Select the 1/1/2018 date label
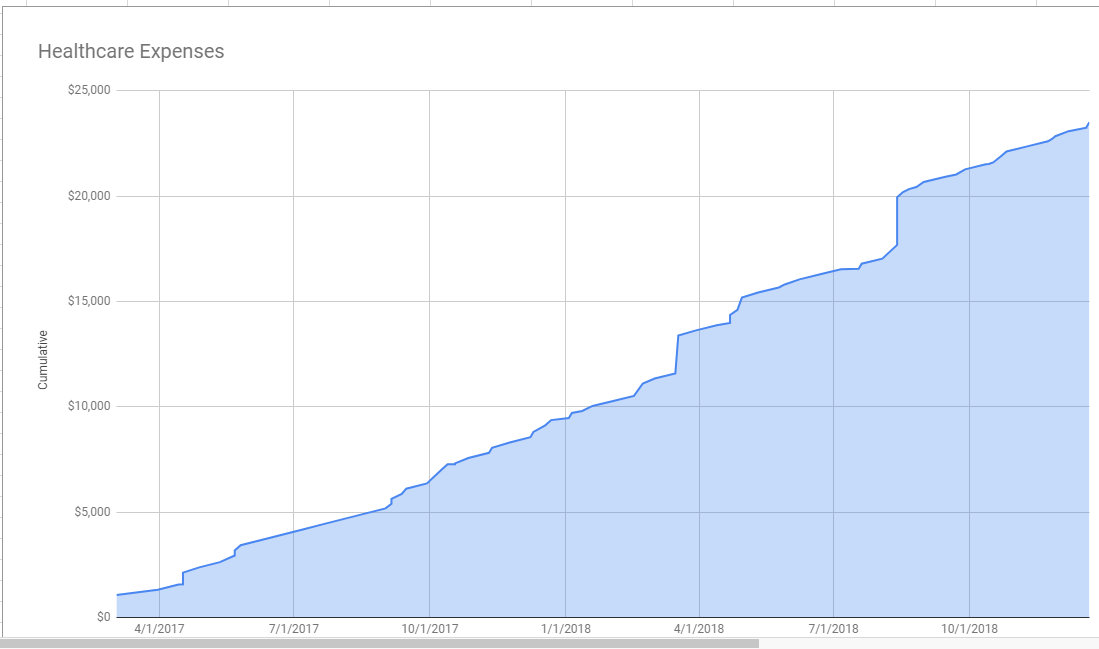 [x=565, y=629]
